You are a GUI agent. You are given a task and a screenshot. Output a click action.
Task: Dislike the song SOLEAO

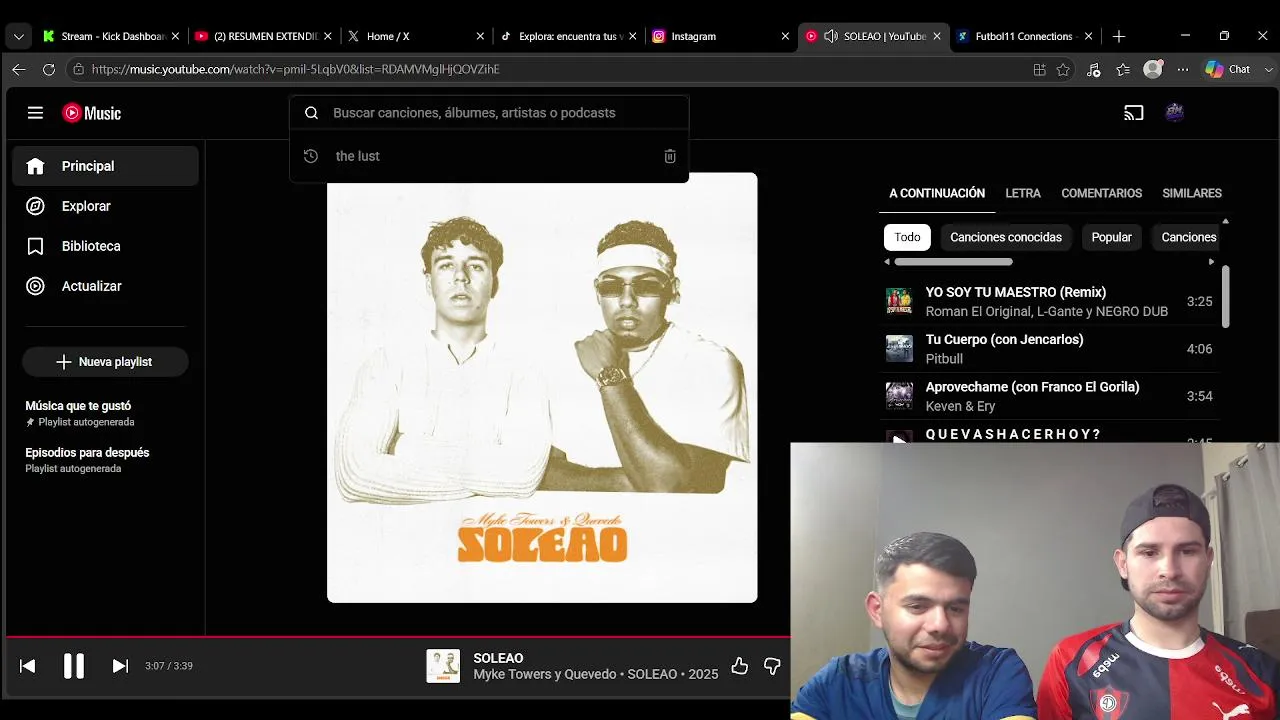[772, 666]
